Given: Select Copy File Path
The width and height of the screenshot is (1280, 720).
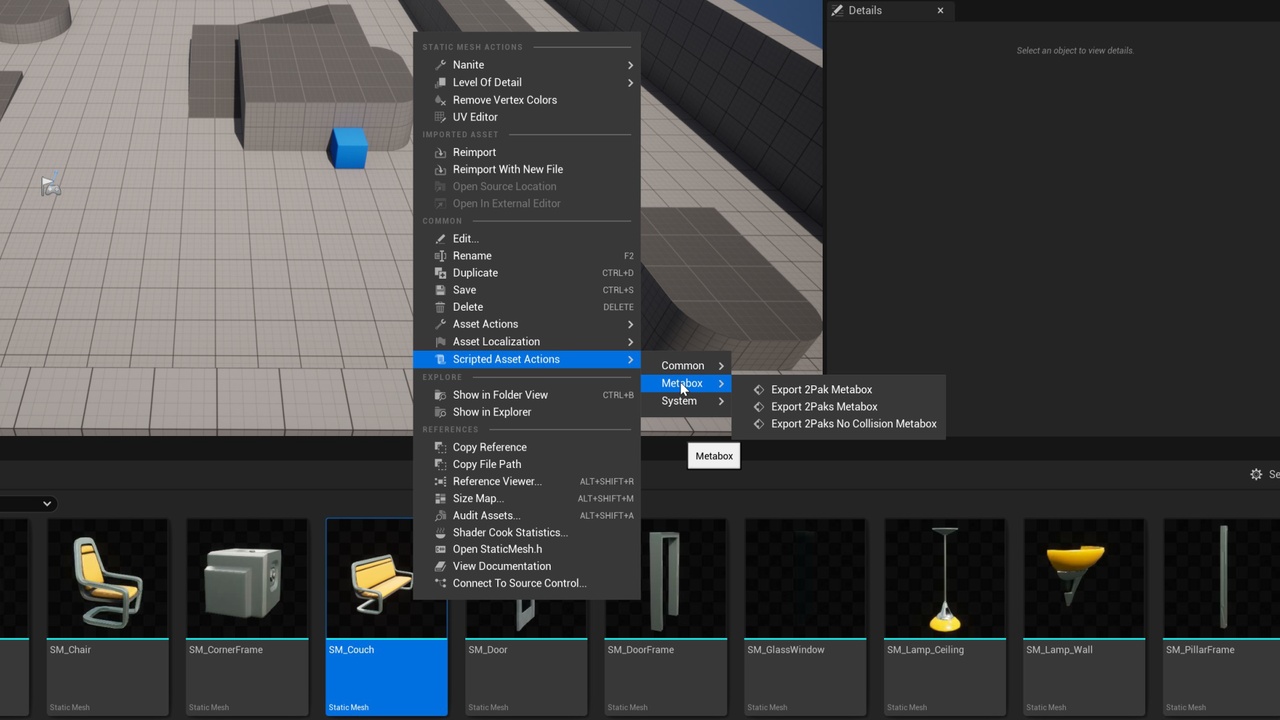Looking at the screenshot, I should click(x=526, y=464).
